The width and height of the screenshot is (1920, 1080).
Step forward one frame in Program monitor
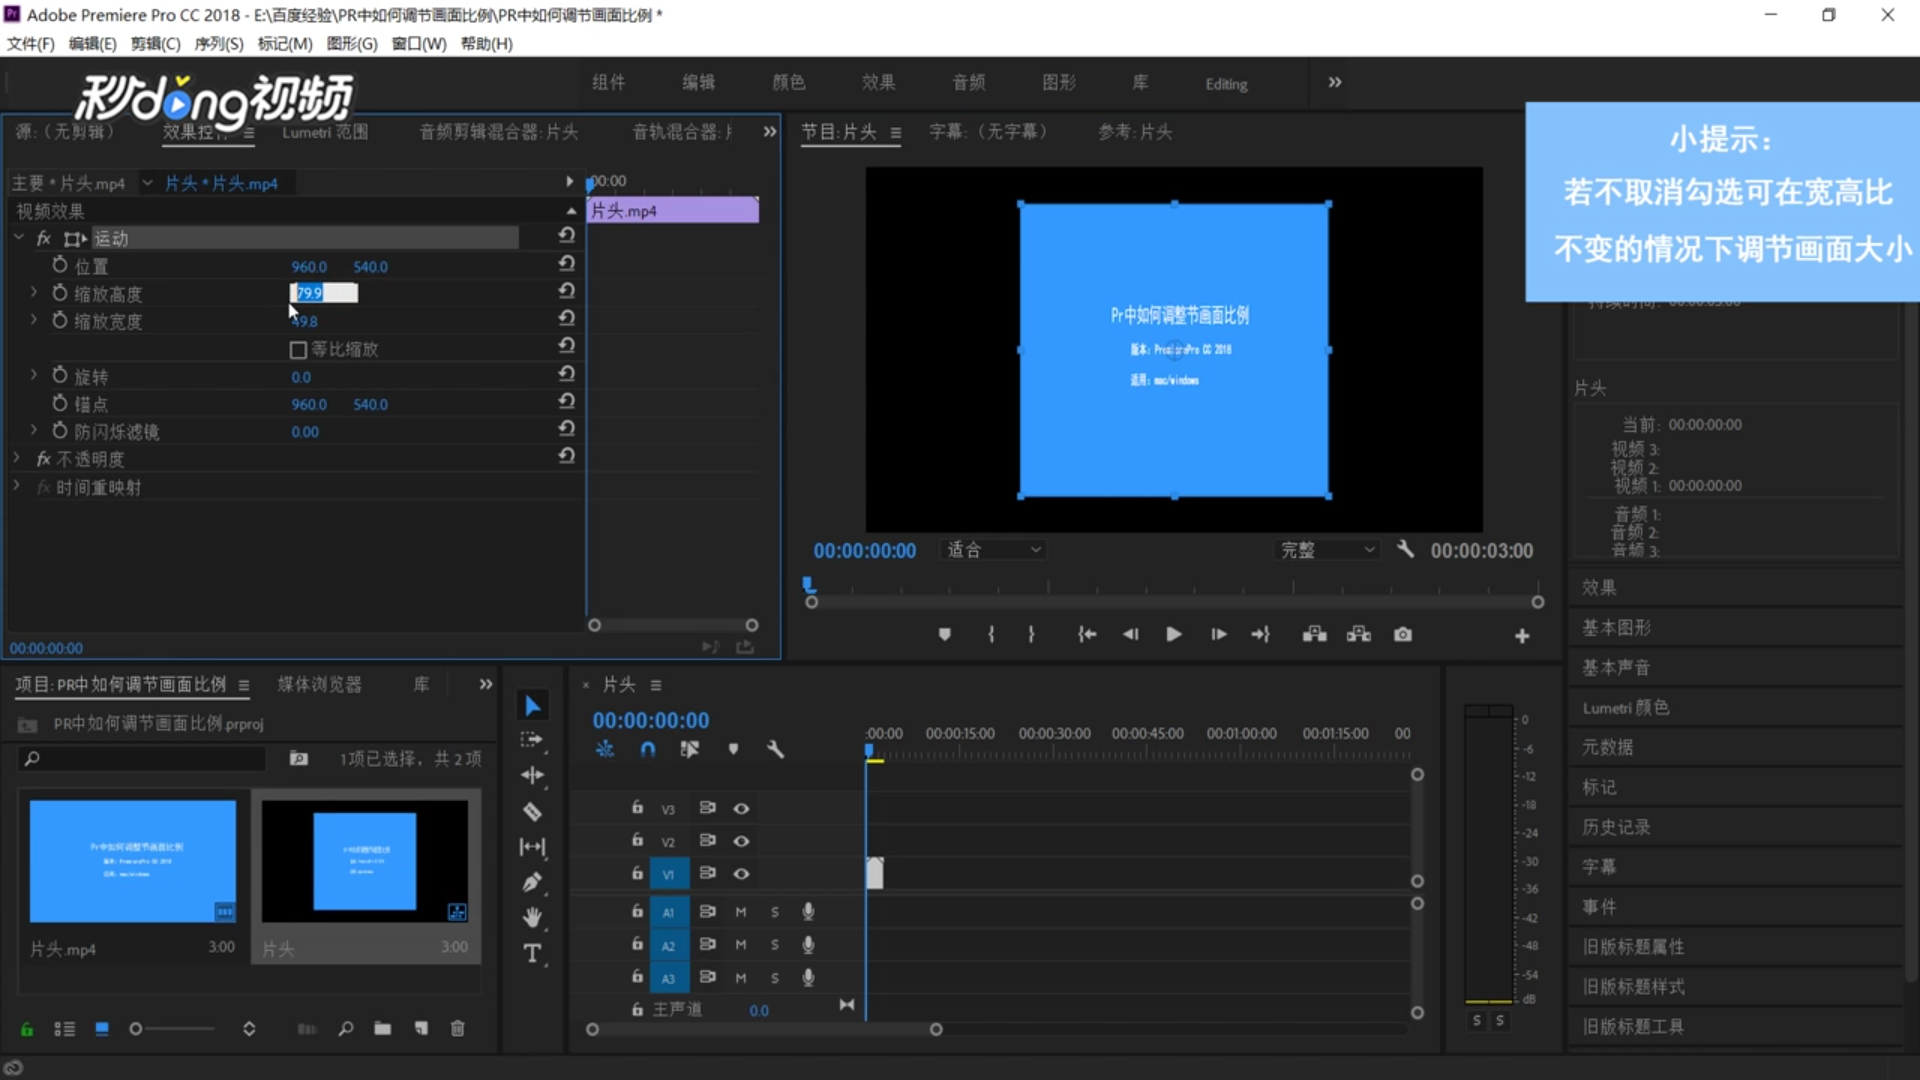(x=1218, y=635)
